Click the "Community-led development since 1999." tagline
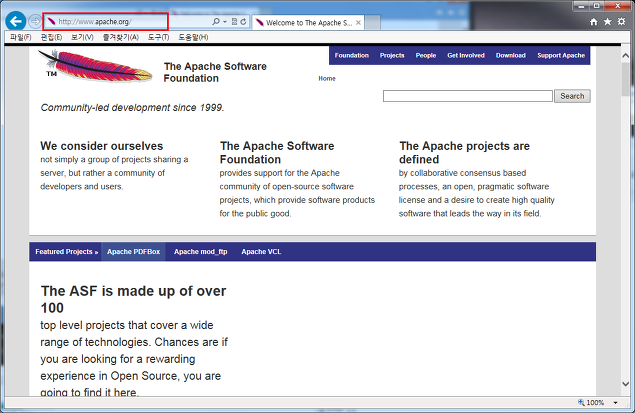 click(132, 108)
